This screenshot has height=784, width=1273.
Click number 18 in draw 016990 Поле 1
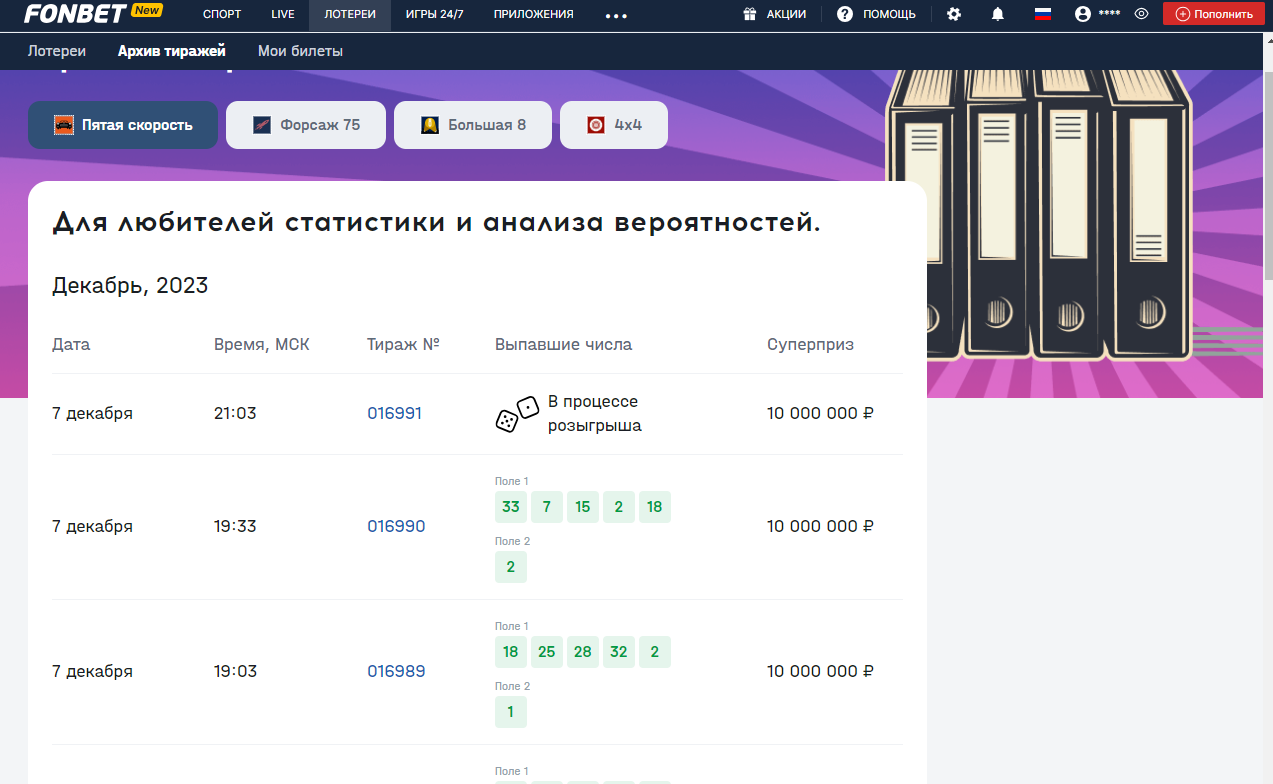point(655,507)
